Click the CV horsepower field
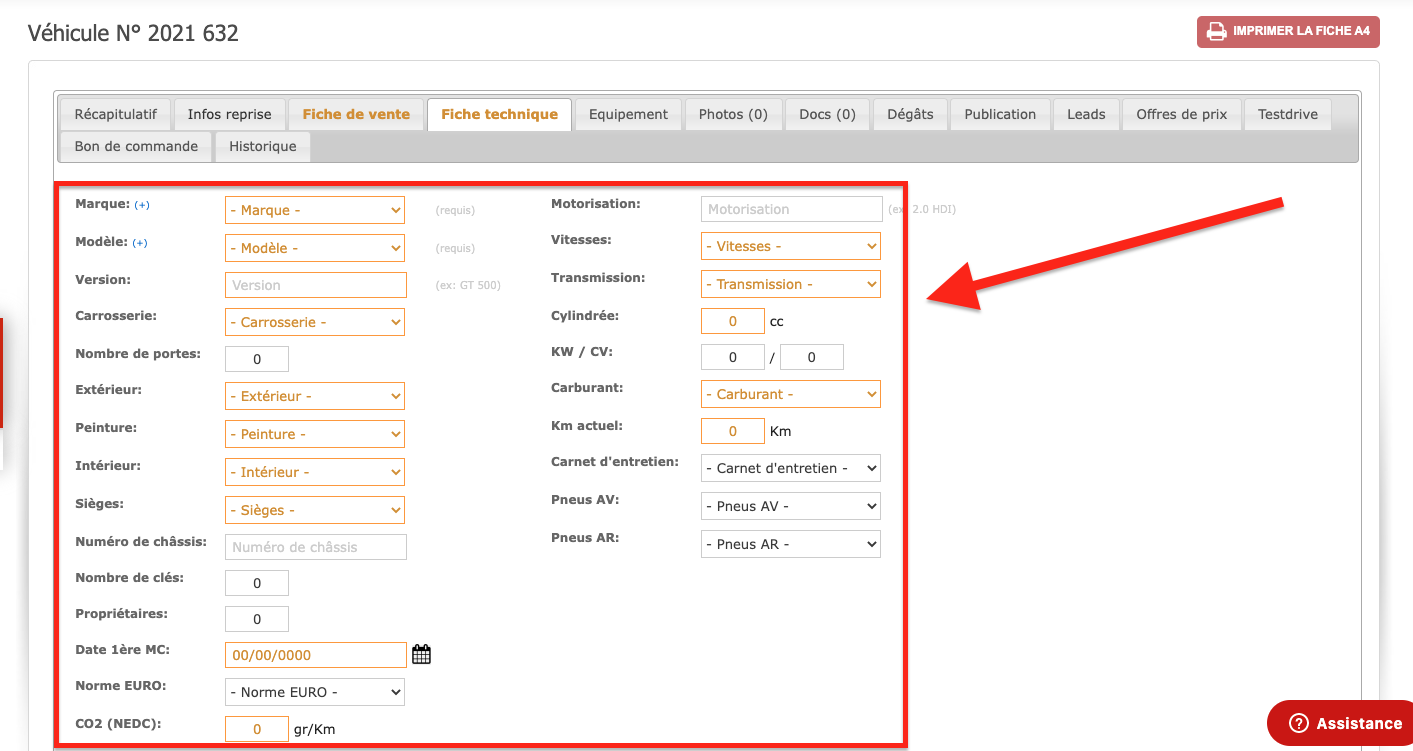The height and width of the screenshot is (751, 1413). (x=812, y=357)
